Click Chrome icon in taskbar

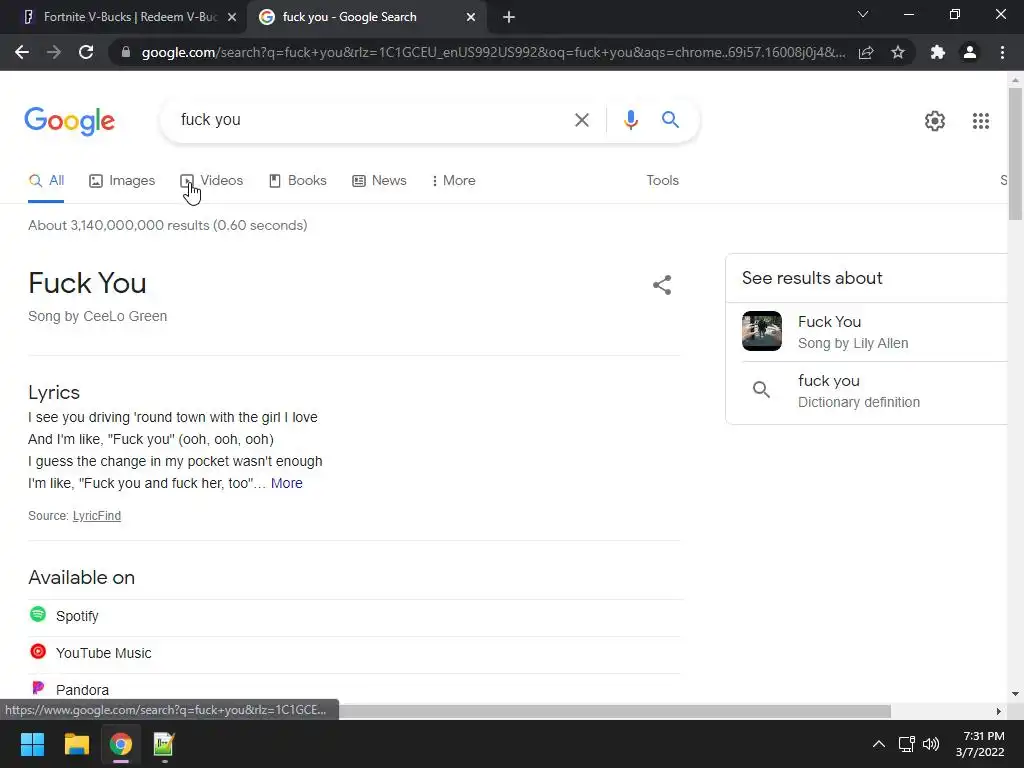pyautogui.click(x=121, y=744)
